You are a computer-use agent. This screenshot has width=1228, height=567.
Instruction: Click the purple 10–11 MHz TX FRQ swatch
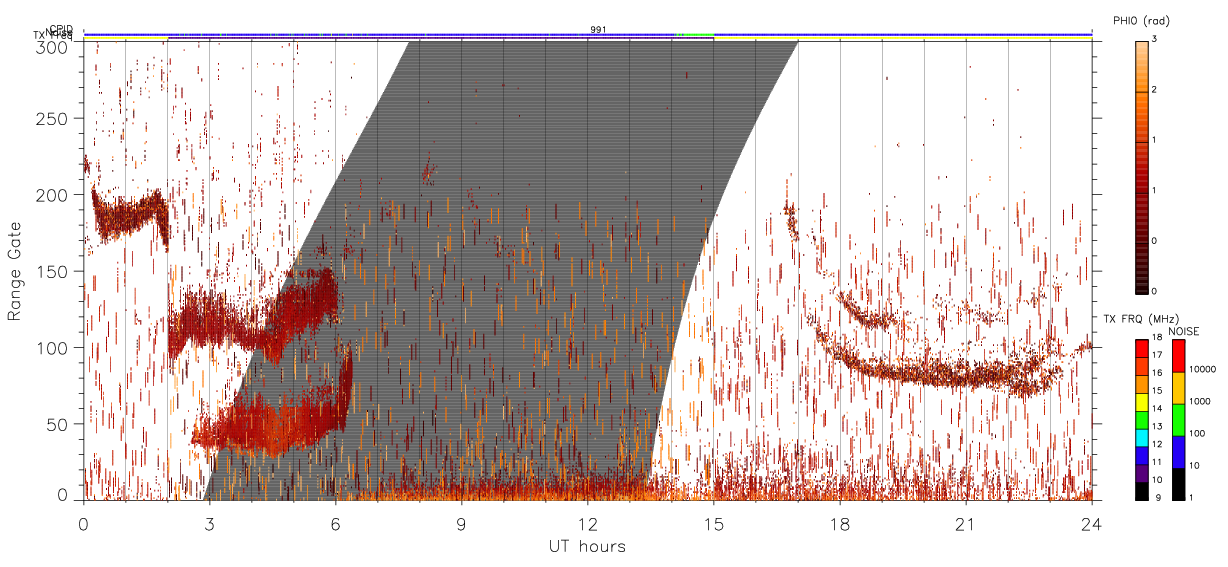[x=1142, y=474]
